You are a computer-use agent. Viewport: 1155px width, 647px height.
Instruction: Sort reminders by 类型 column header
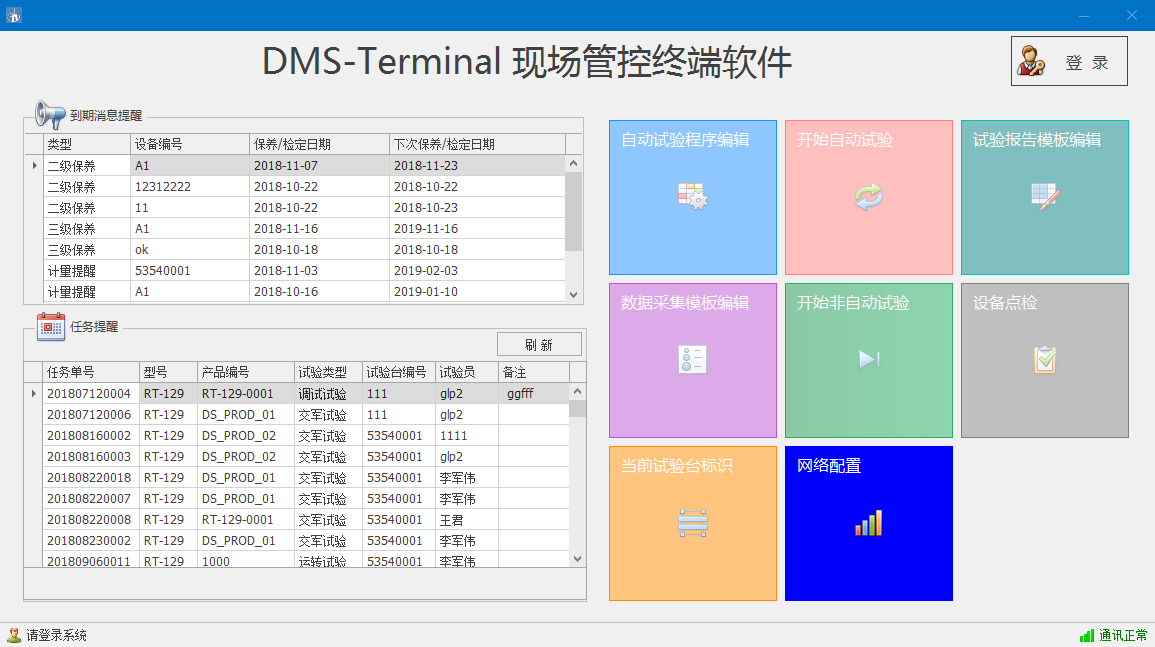[x=86, y=144]
